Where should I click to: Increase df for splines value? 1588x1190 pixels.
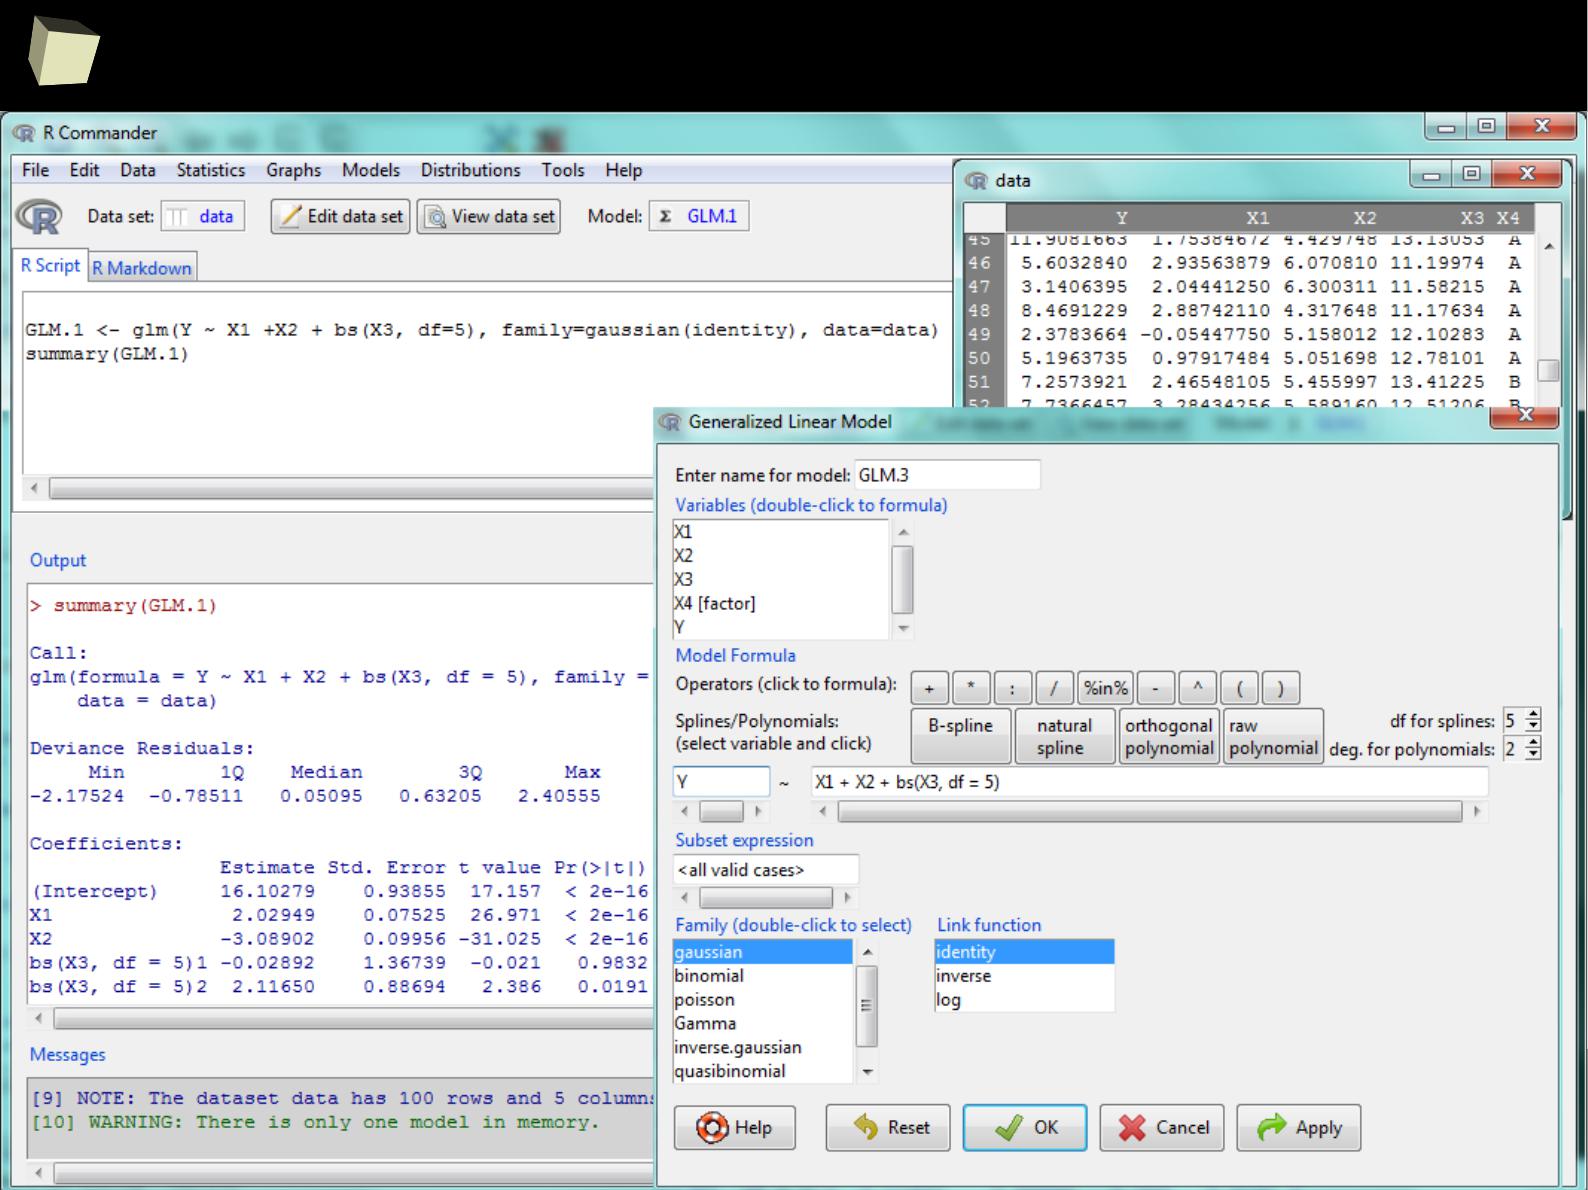tap(1534, 715)
